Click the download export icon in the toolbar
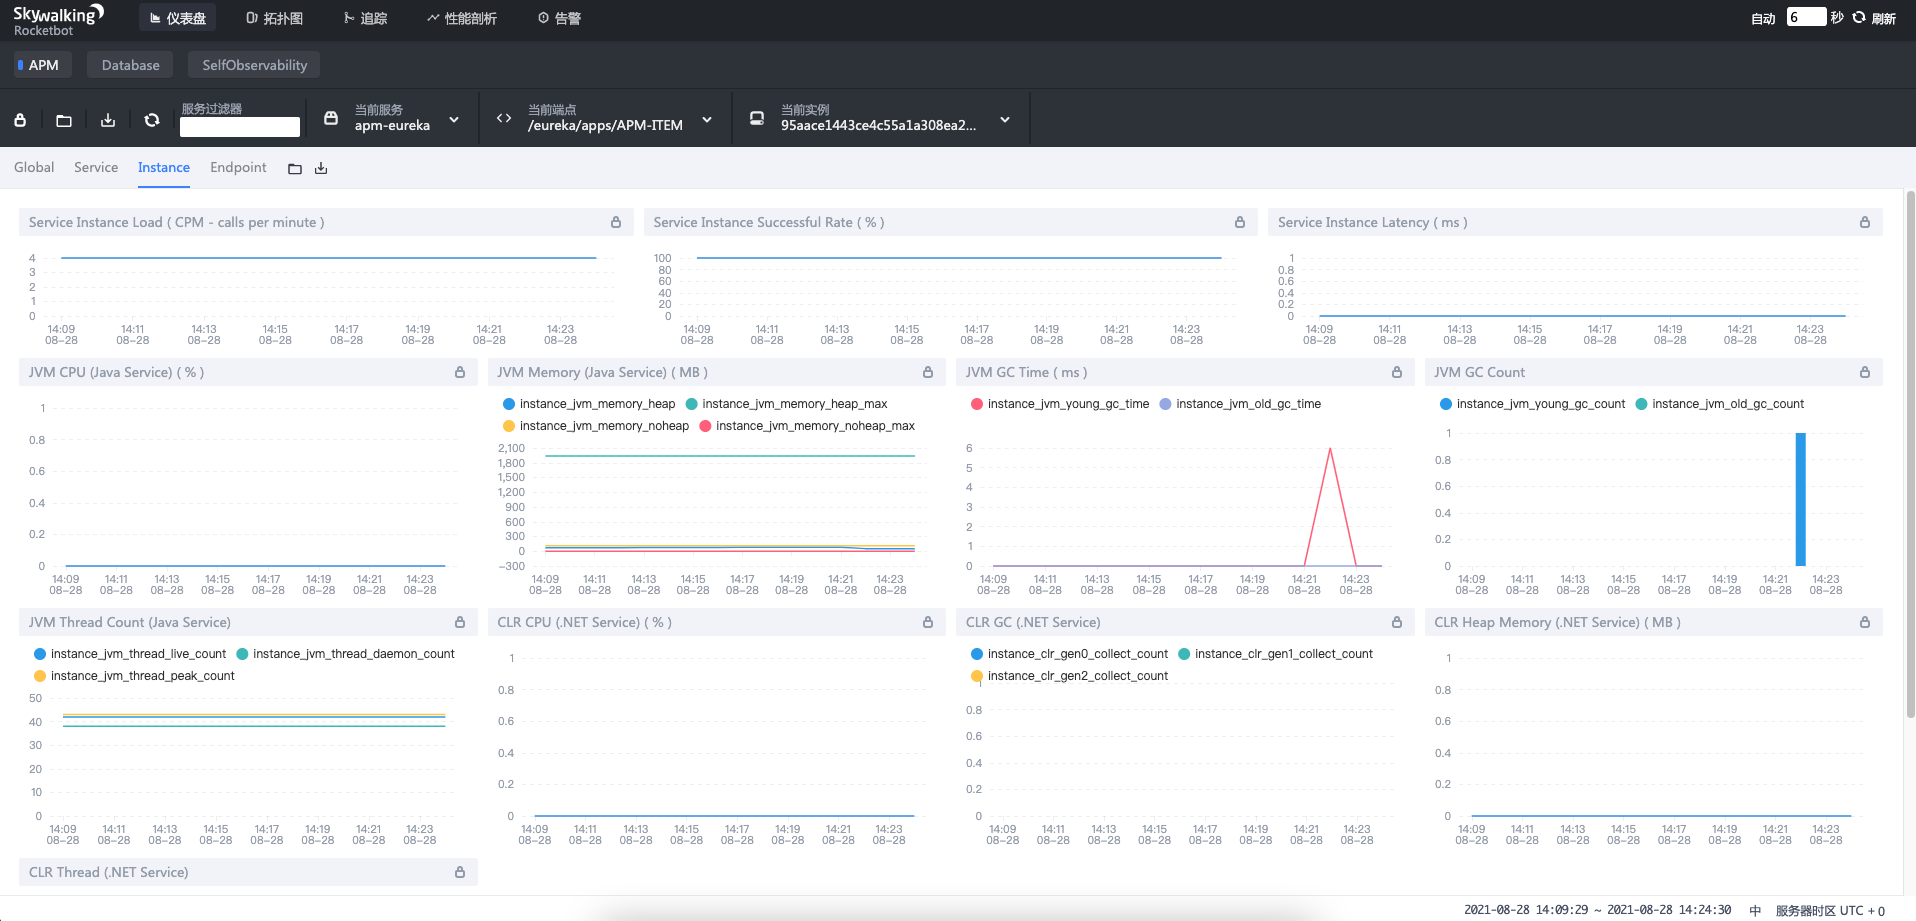The width and height of the screenshot is (1916, 921). coord(108,120)
